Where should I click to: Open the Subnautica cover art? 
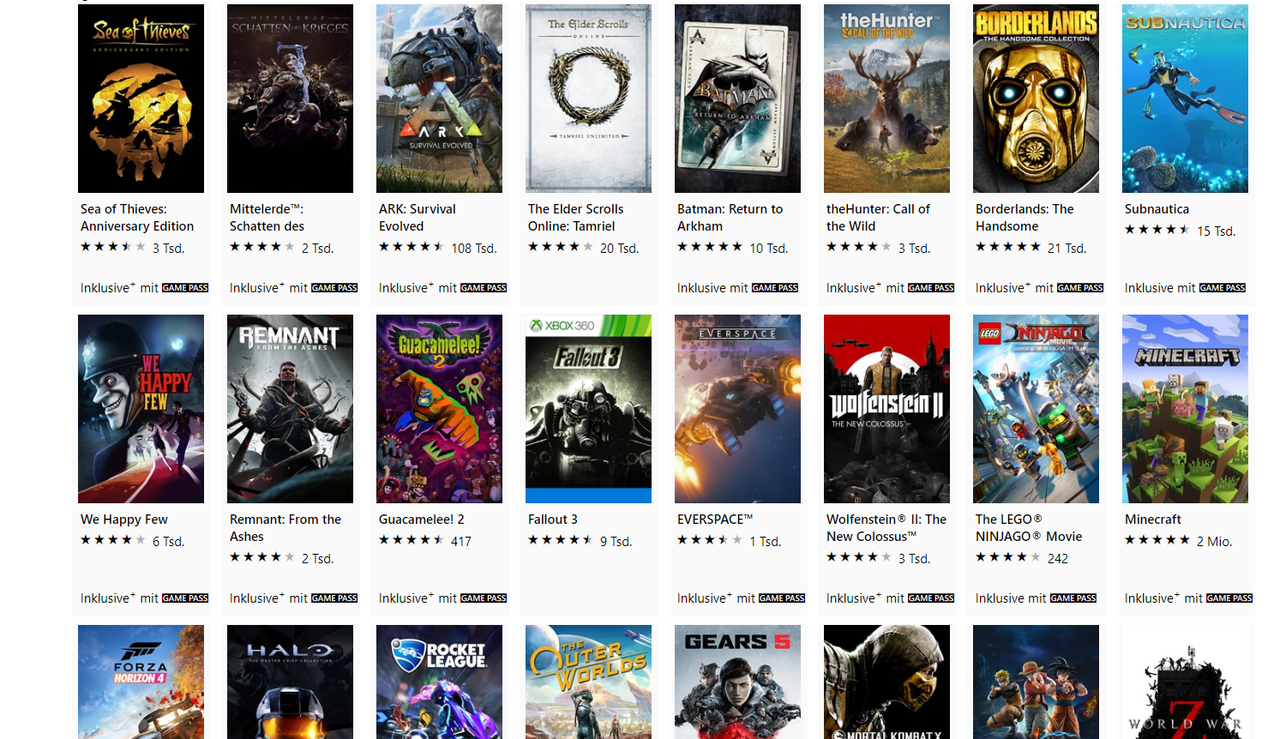[x=1185, y=98]
